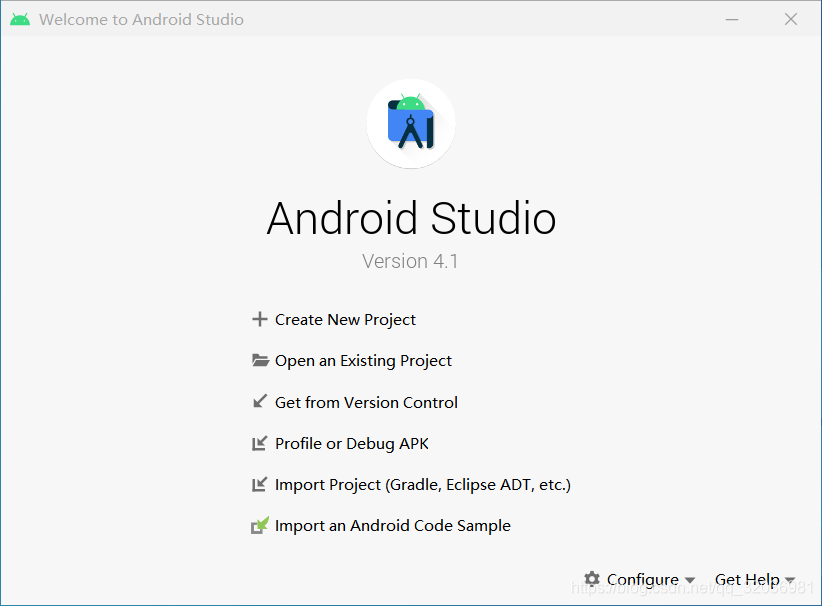Expand the dropdown arrow next to Get Help
This screenshot has width=822, height=606.
point(790,580)
